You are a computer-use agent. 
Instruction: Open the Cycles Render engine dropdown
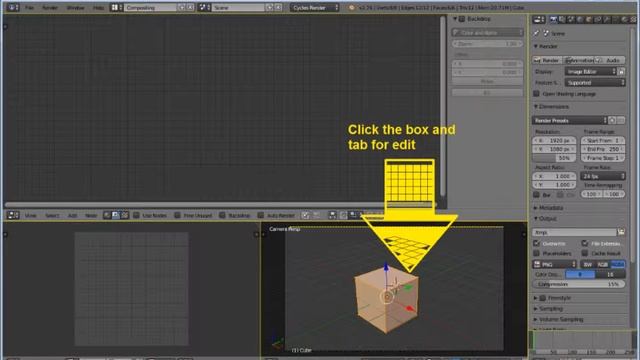click(315, 7)
